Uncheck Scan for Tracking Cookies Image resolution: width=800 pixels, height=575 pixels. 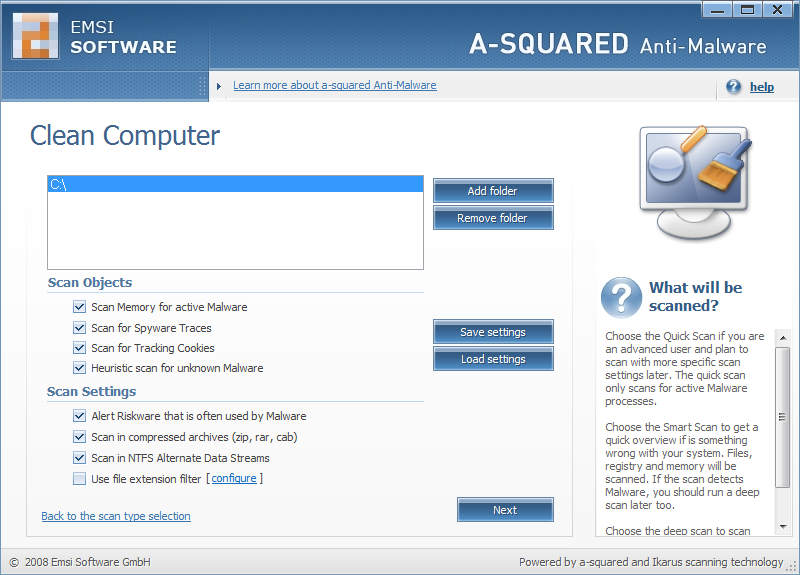(x=79, y=348)
